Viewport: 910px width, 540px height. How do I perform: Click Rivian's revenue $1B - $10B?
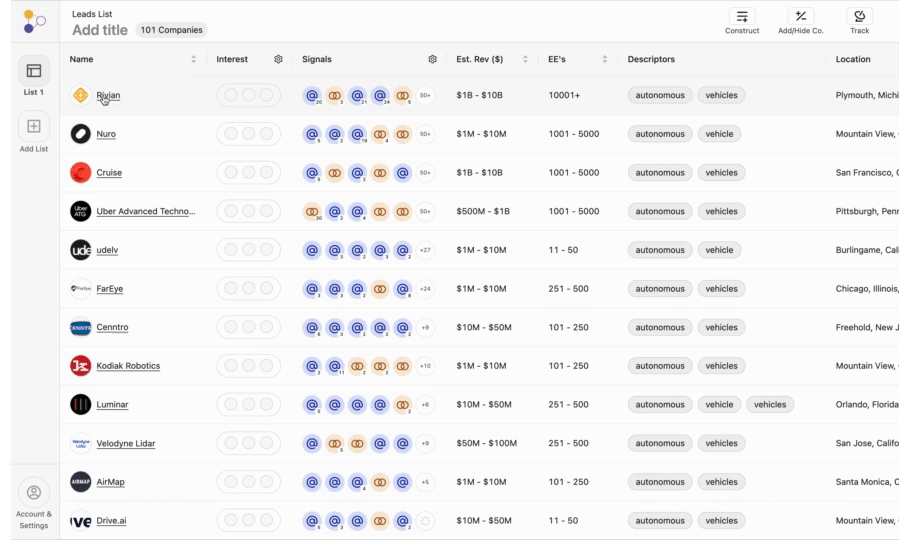point(479,95)
